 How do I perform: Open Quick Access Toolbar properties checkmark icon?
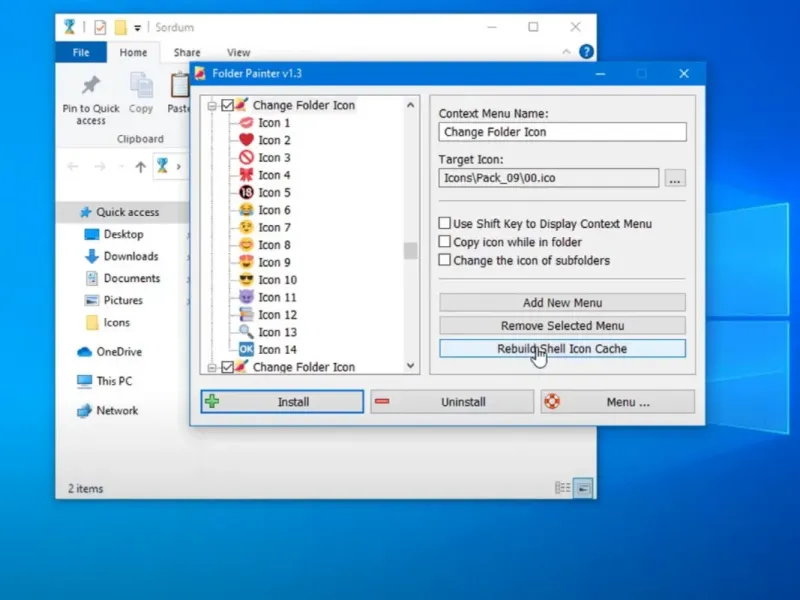tap(100, 27)
